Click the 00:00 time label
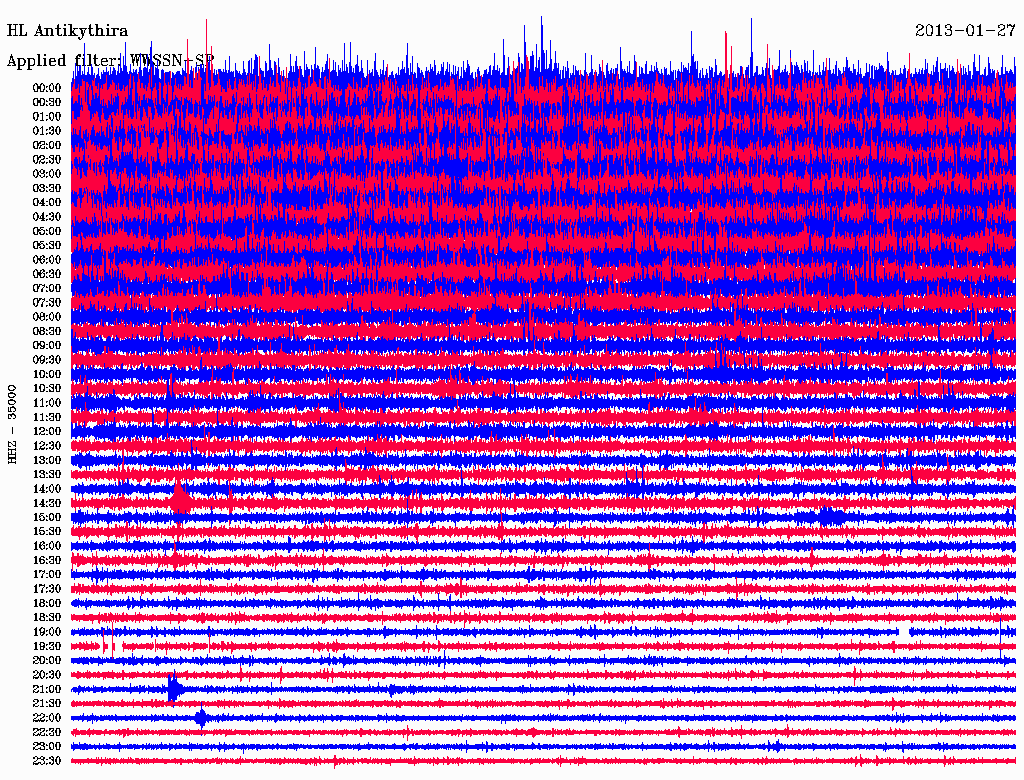This screenshot has width=1024, height=780. [x=47, y=88]
